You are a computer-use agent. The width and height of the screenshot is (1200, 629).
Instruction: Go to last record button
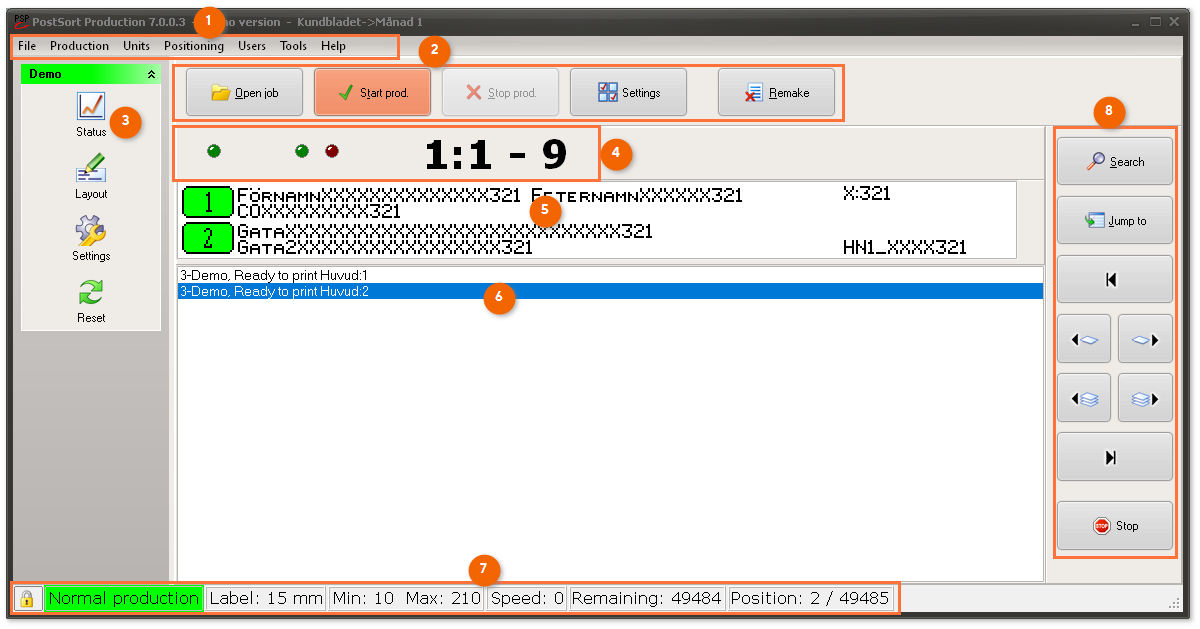(1115, 457)
